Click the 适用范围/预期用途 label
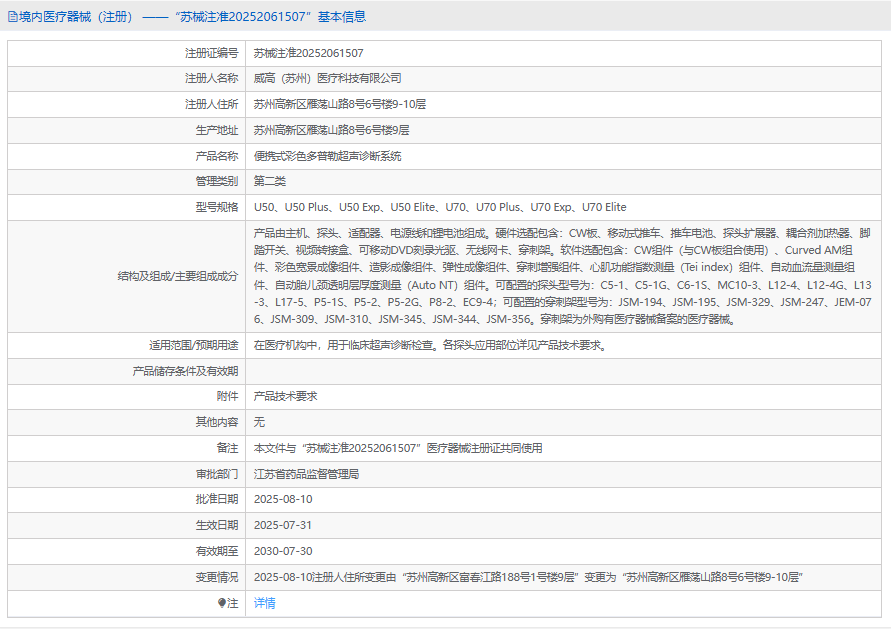Viewport: 891px width, 629px height. [x=194, y=345]
